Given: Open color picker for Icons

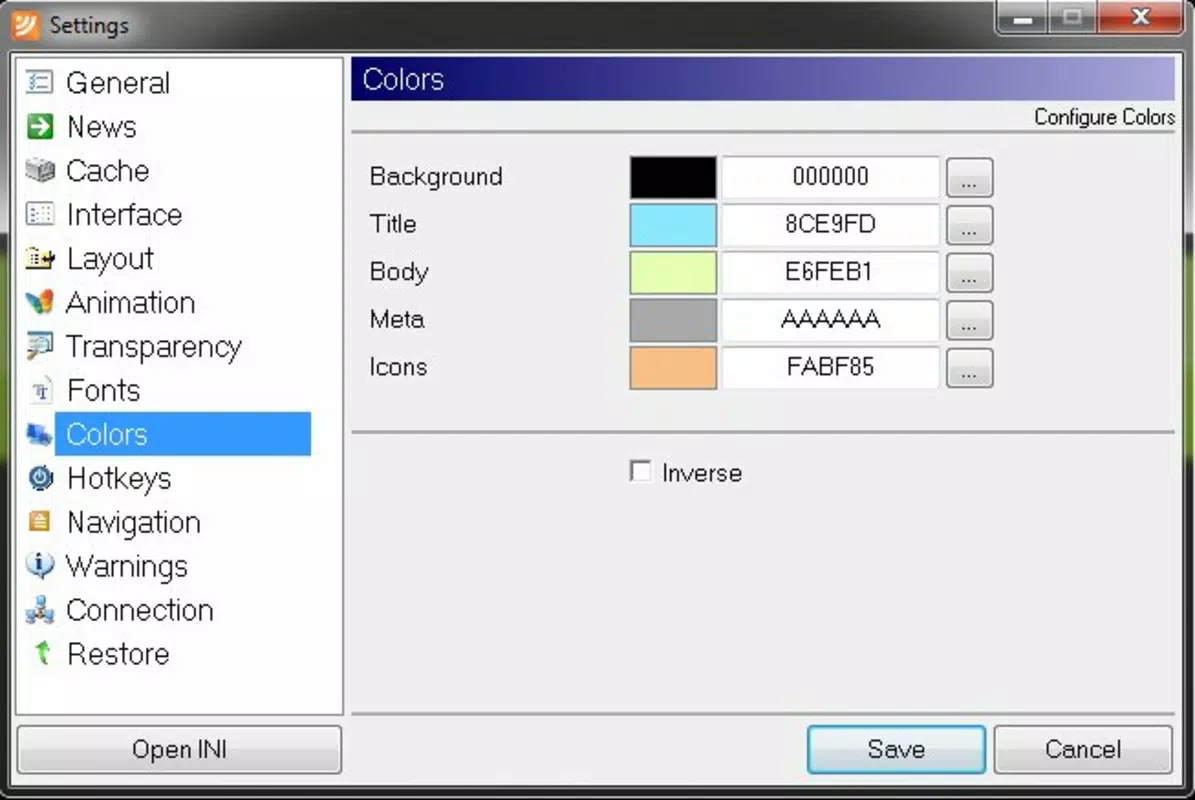Looking at the screenshot, I should click(969, 368).
